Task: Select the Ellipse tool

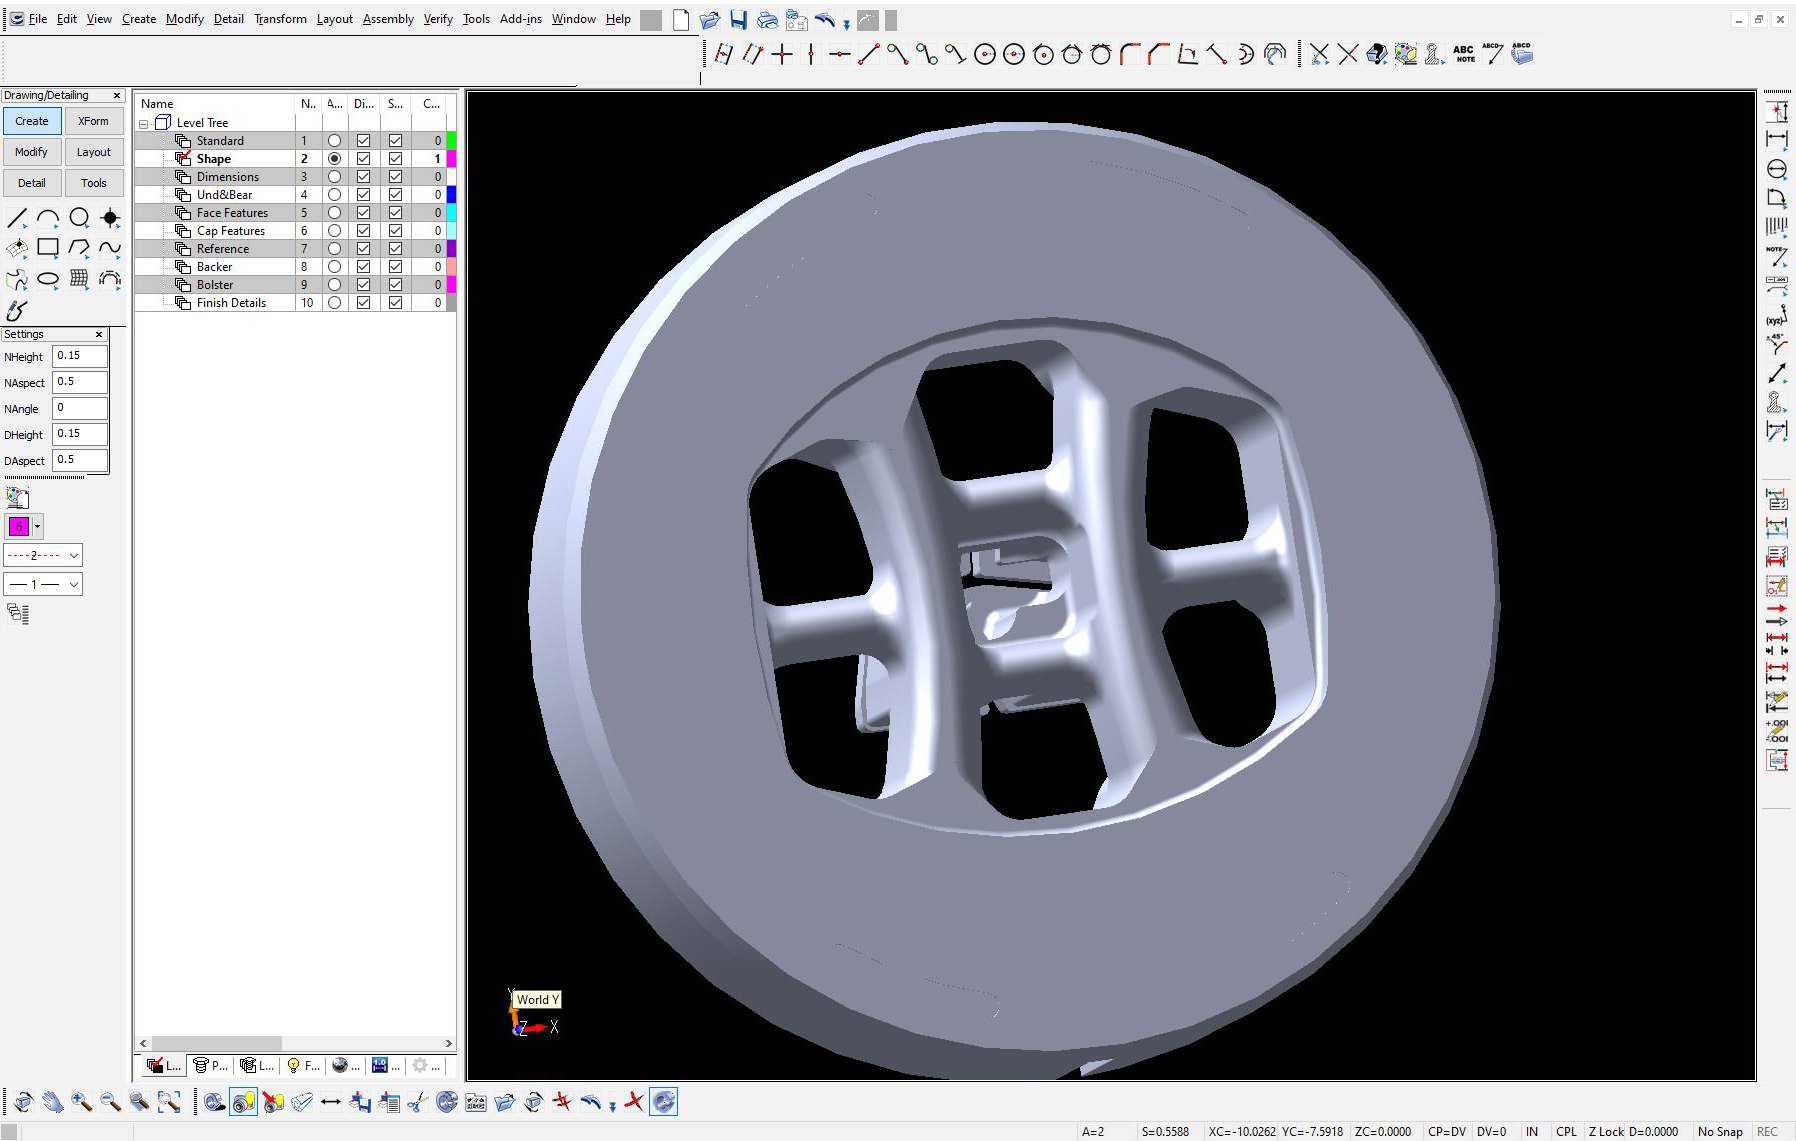Action: click(x=48, y=279)
